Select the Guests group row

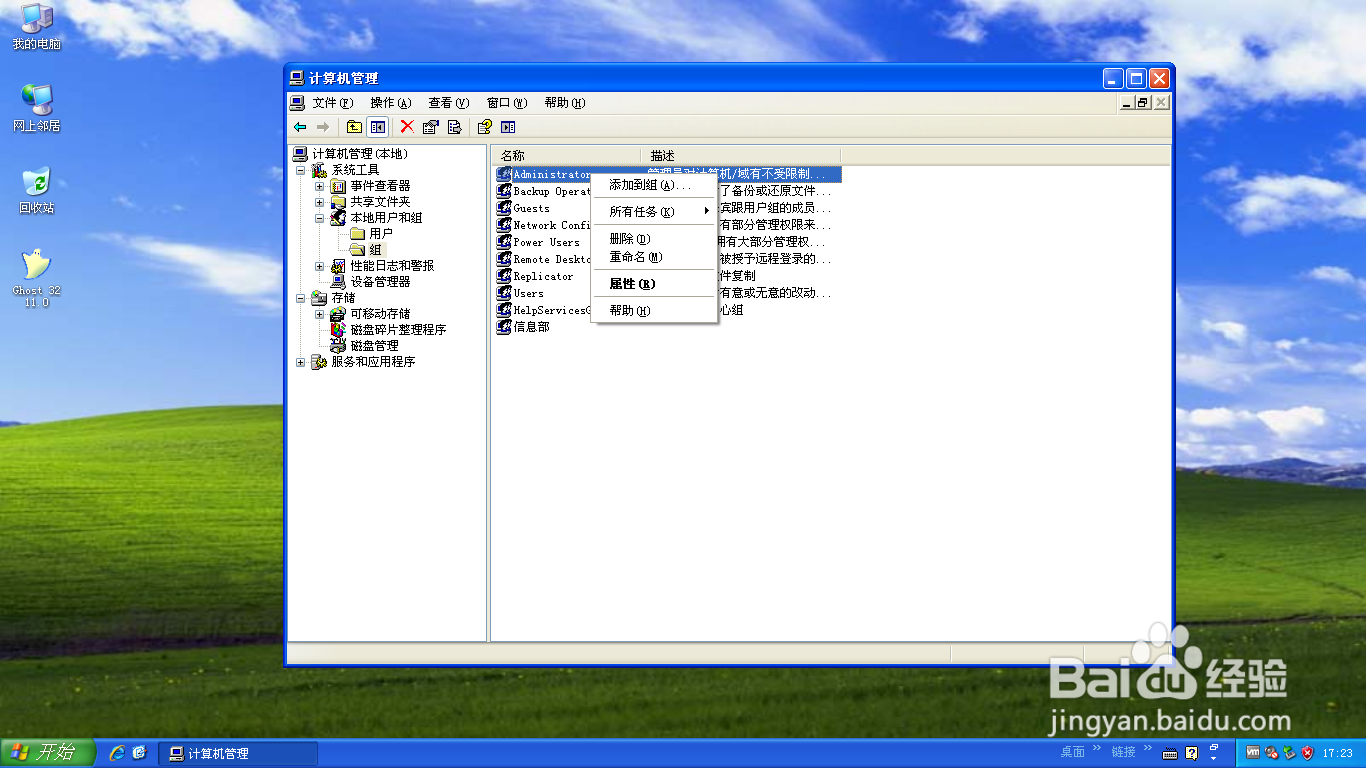(x=523, y=208)
